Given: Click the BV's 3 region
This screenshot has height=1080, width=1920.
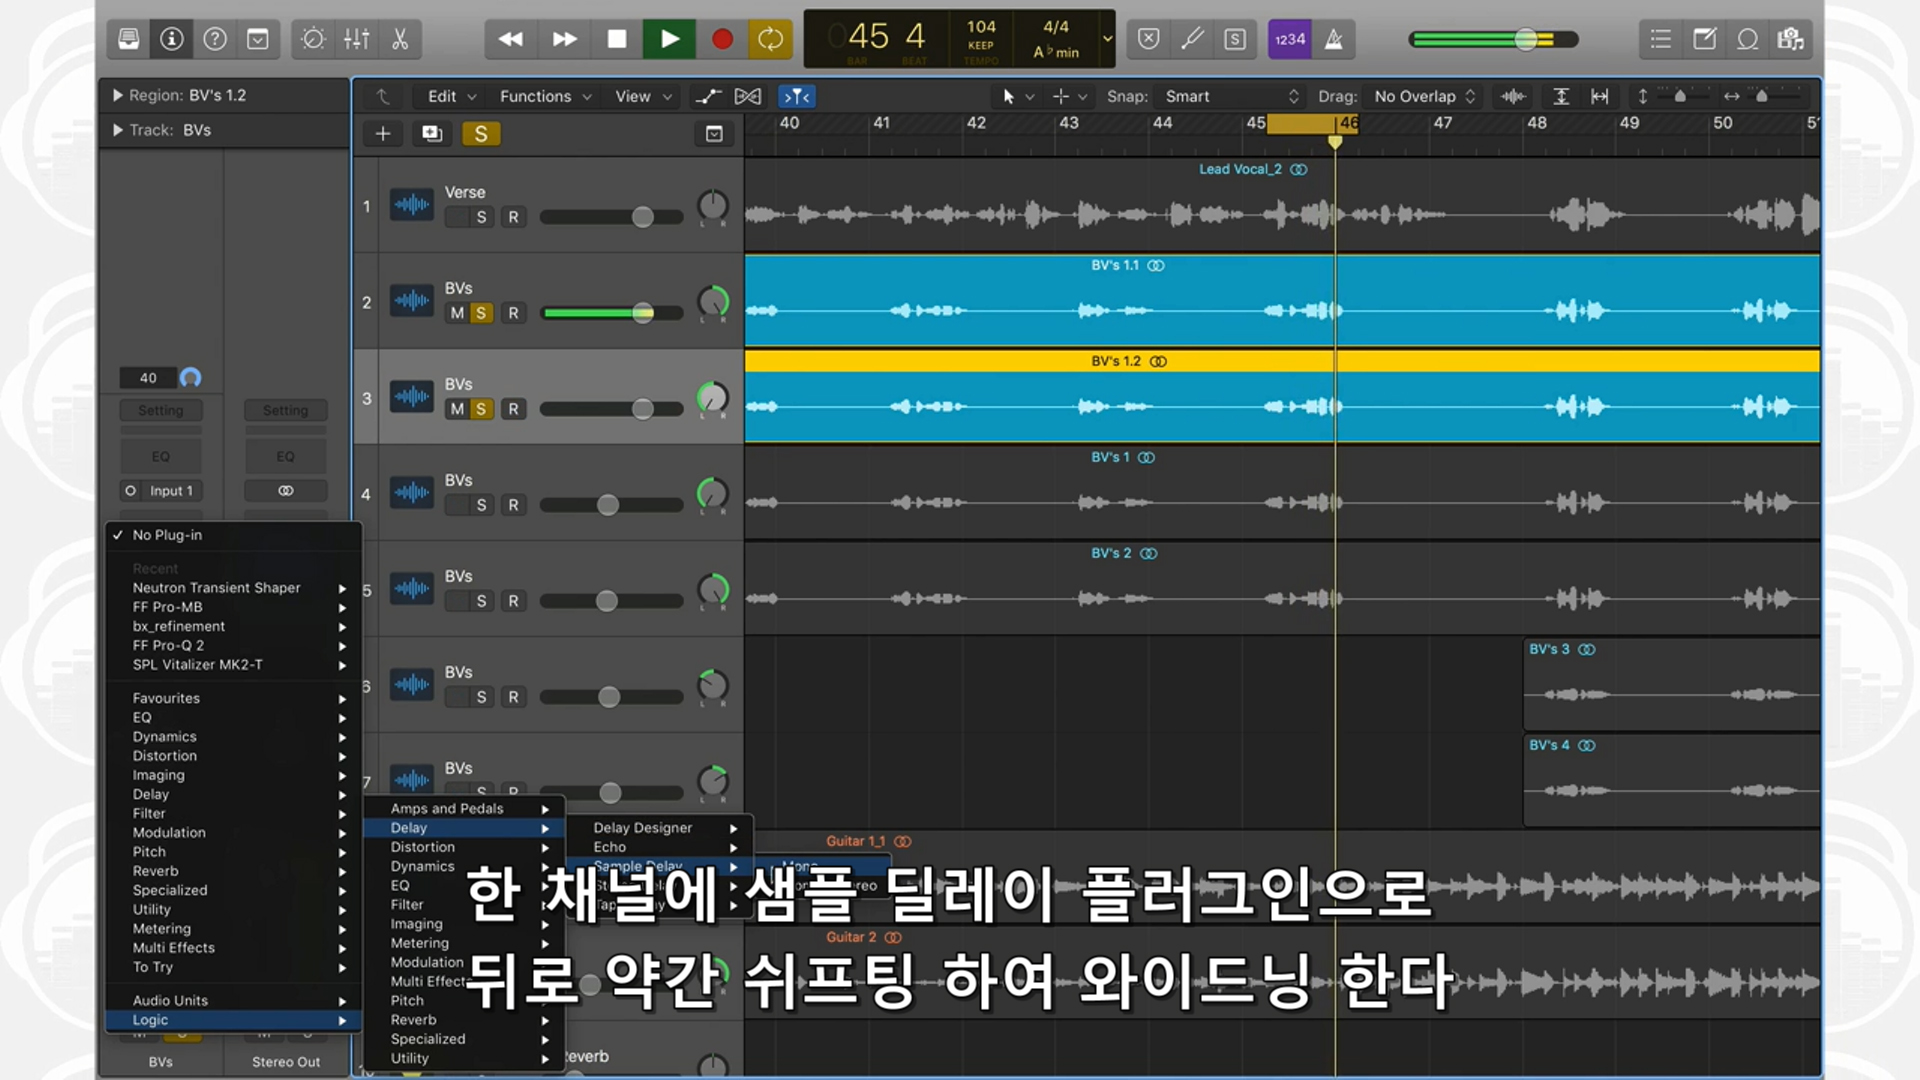Looking at the screenshot, I should 1671,685.
